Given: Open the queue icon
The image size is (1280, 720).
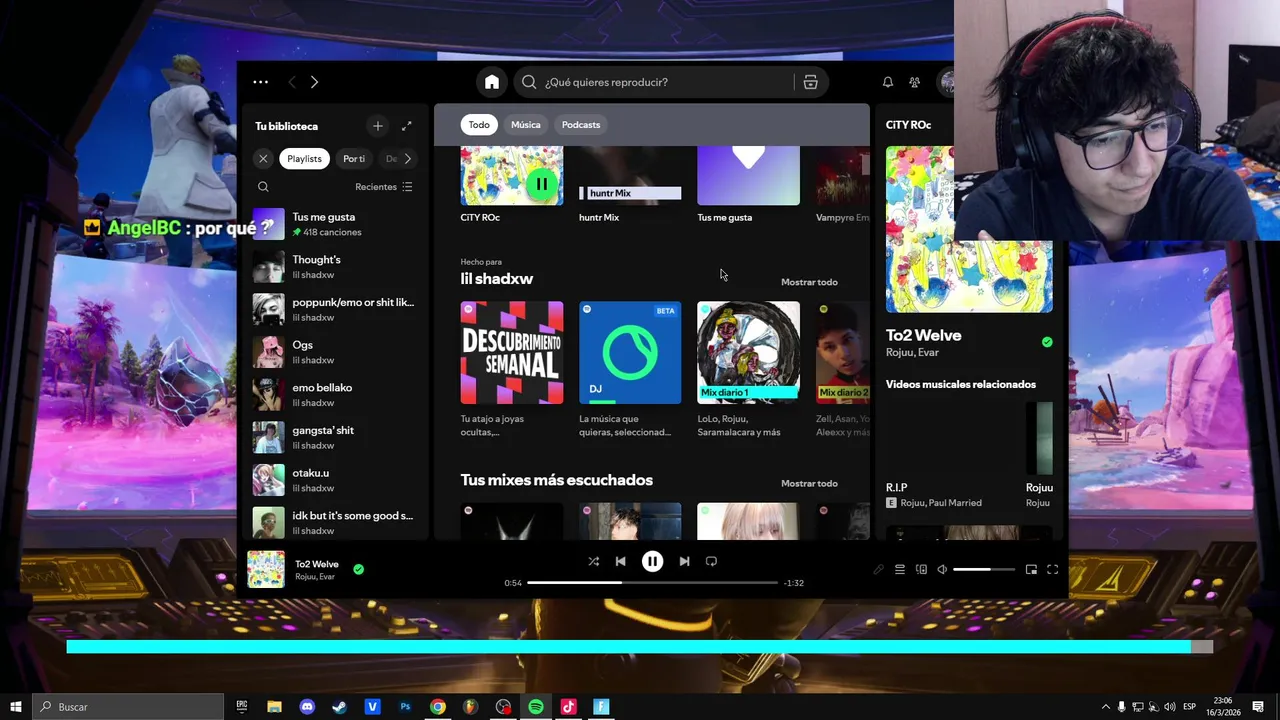Looking at the screenshot, I should point(899,570).
